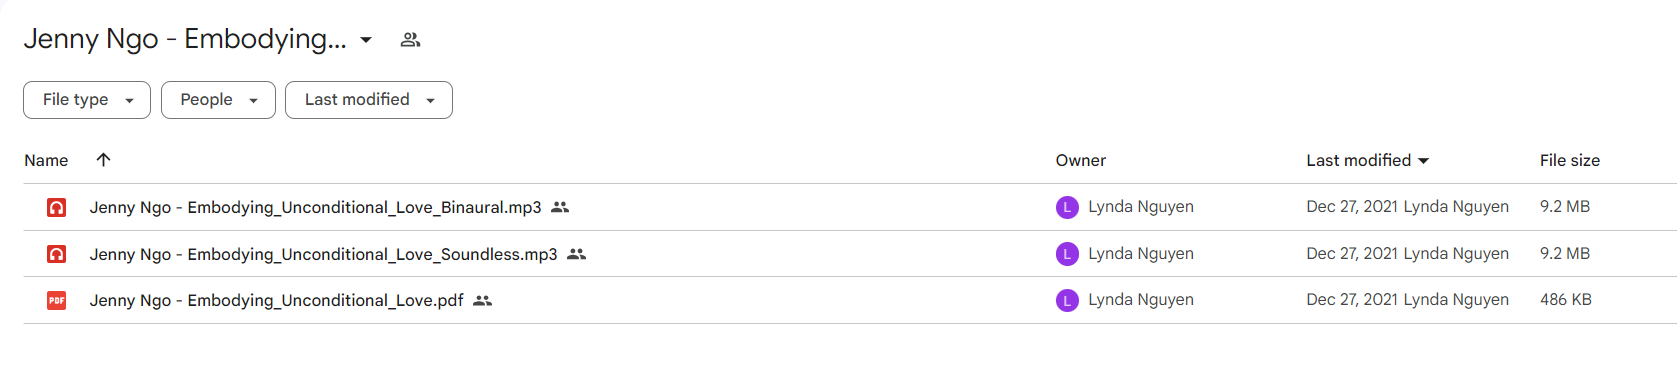Expand the Last modified filter chip

(x=369, y=100)
